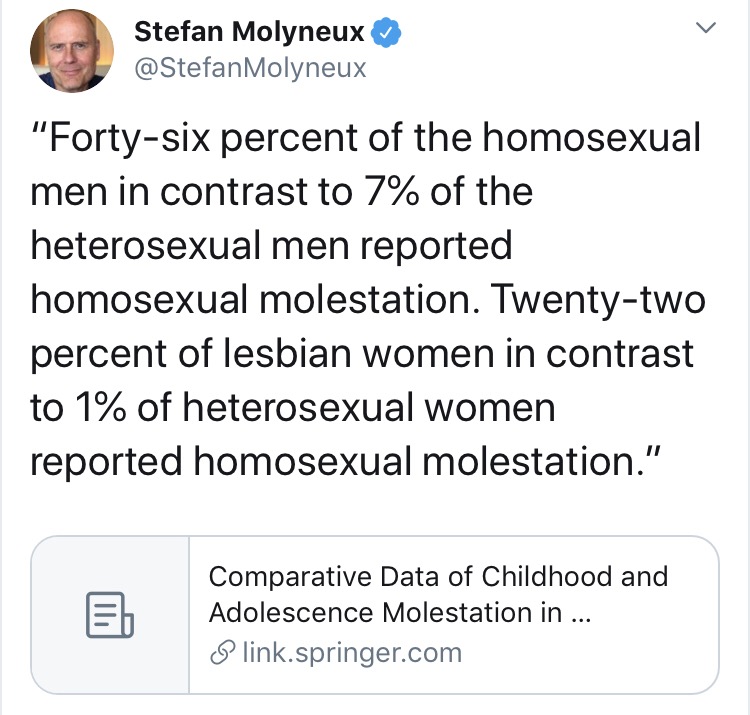Click the Stefan Molyneux display name
Image resolution: width=750 pixels, height=715 pixels.
click(x=249, y=32)
